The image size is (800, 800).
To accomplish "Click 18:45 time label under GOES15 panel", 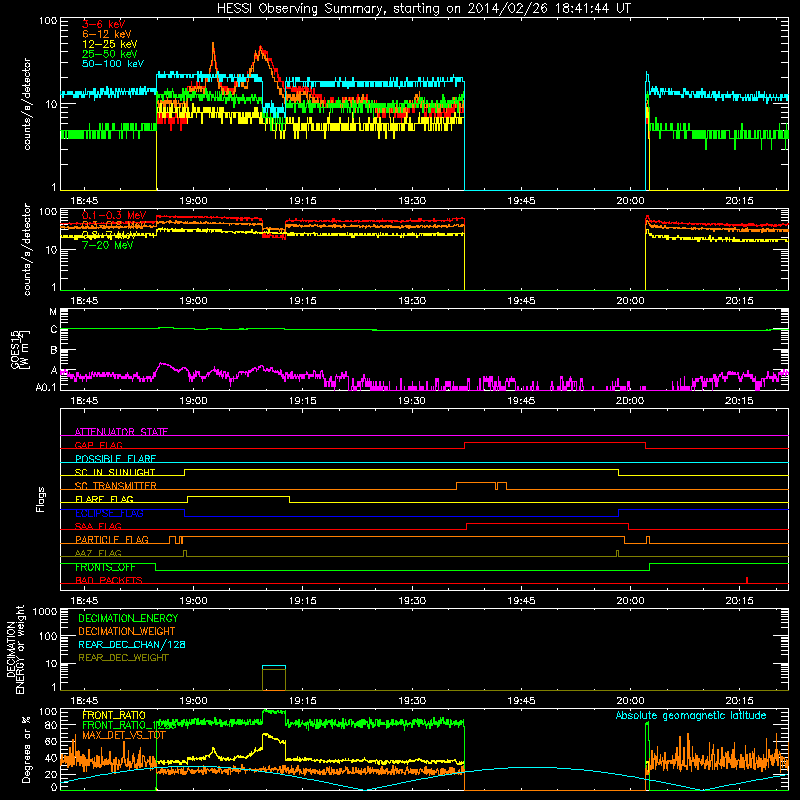I will pos(84,401).
